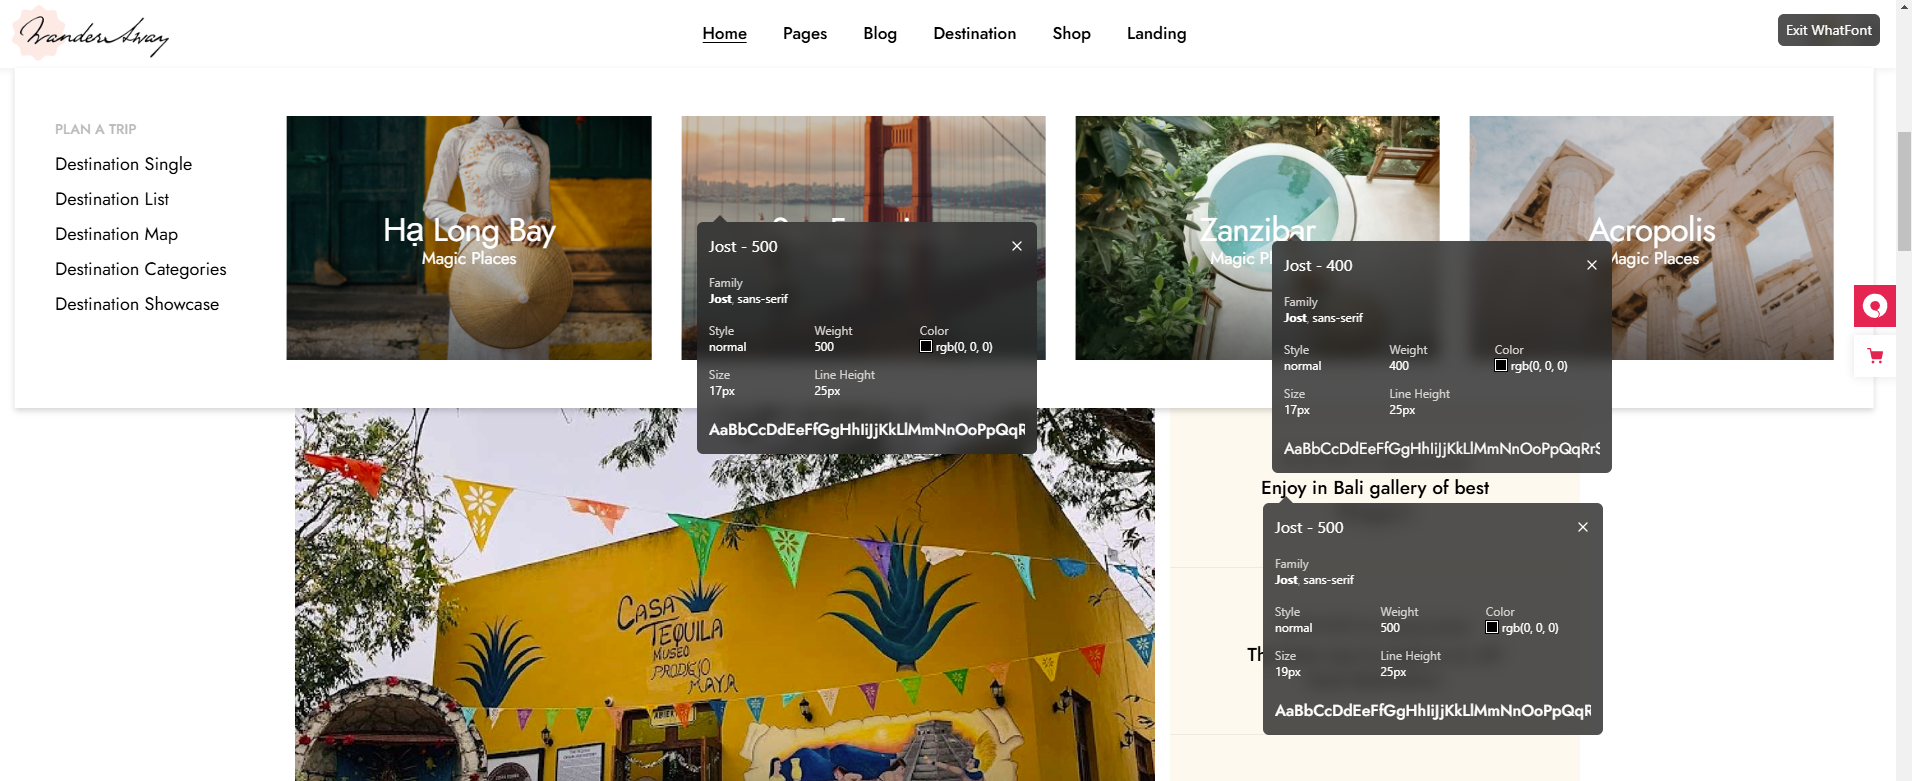Open the Destination menu in the top navigation
Viewport: 1912px width, 781px height.
(x=975, y=33)
